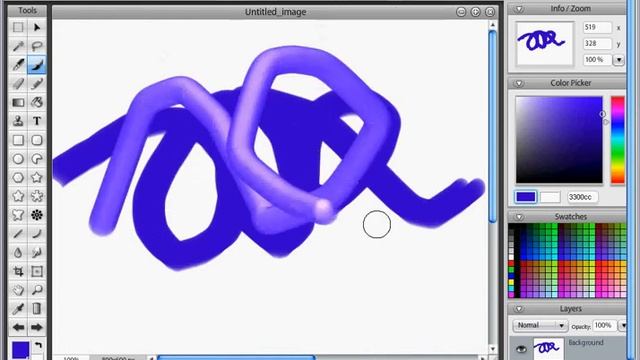Select the Gradient fill tool
The width and height of the screenshot is (640, 360).
(18, 102)
